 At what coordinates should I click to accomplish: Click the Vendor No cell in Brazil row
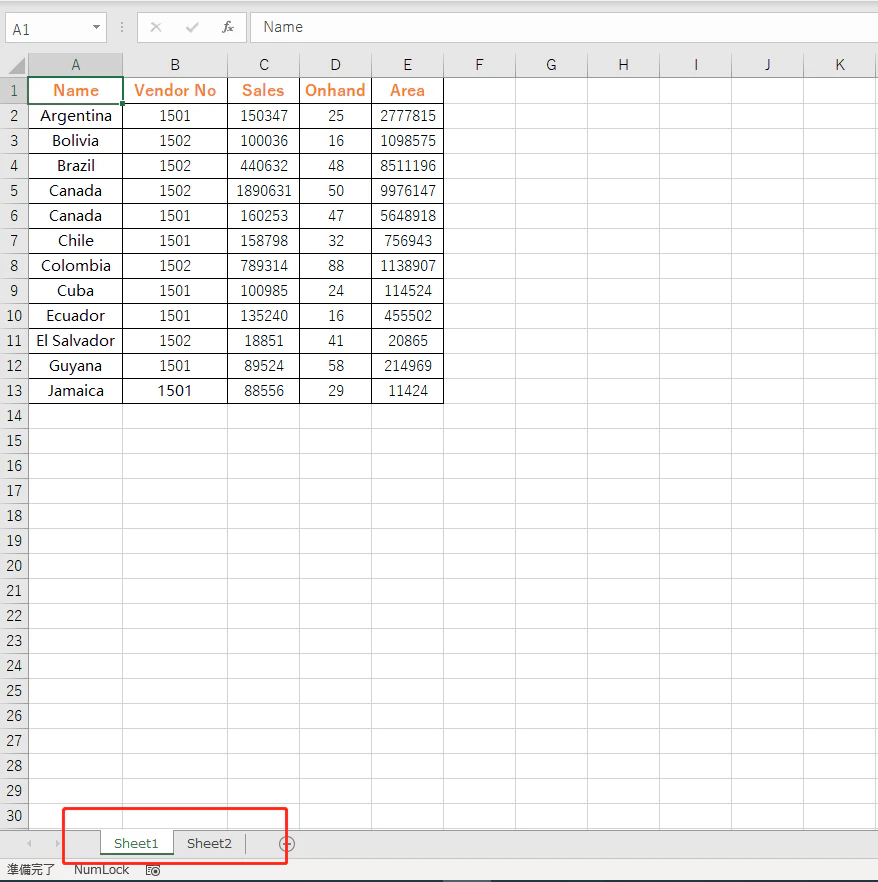pos(175,166)
